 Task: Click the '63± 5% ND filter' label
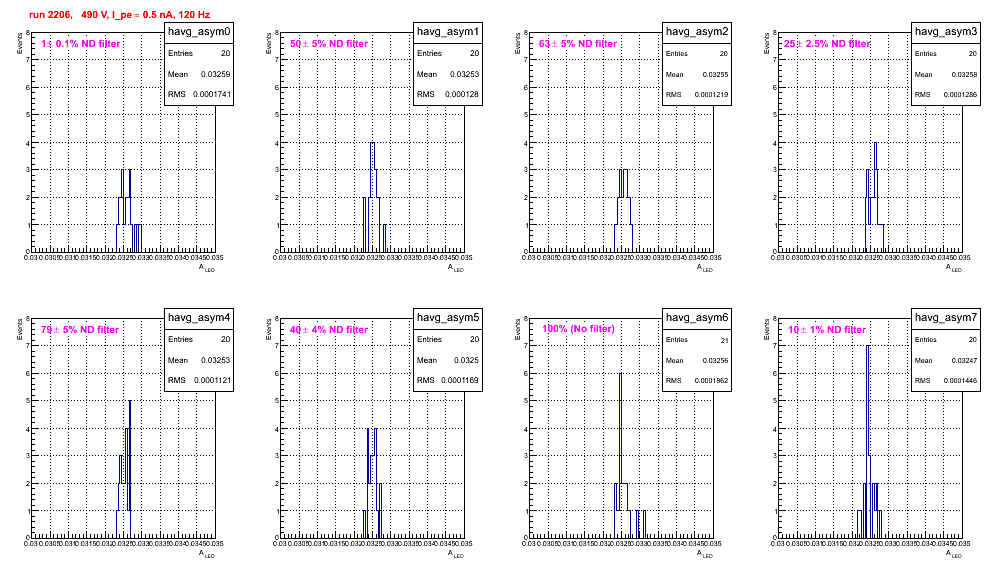pyautogui.click(x=578, y=44)
